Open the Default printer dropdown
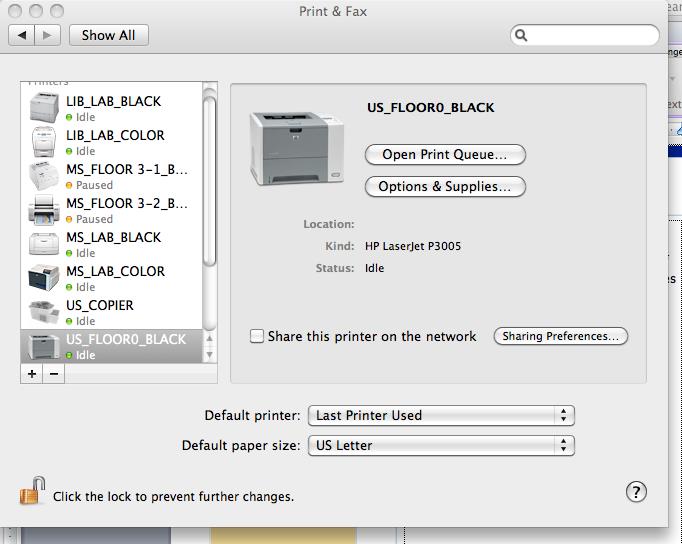The image size is (682, 544). pyautogui.click(x=441, y=415)
